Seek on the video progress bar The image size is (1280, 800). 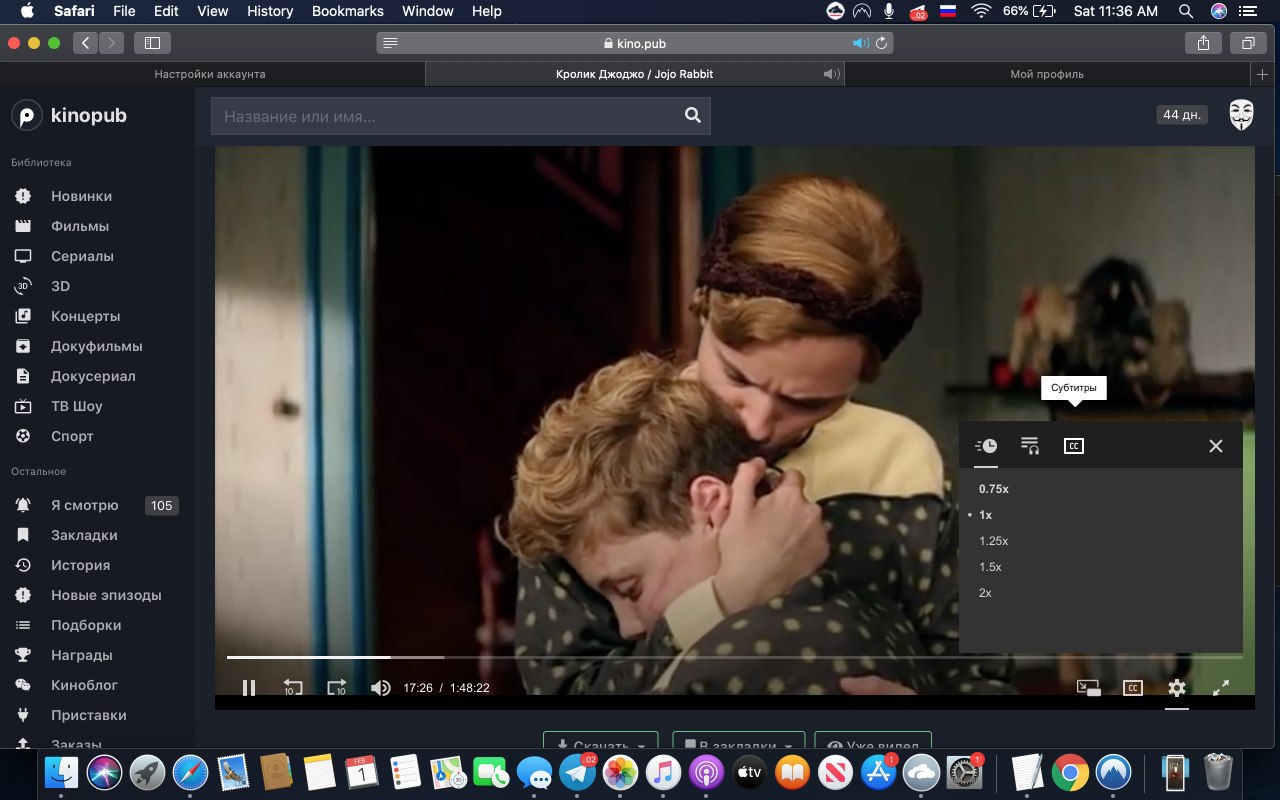735,657
